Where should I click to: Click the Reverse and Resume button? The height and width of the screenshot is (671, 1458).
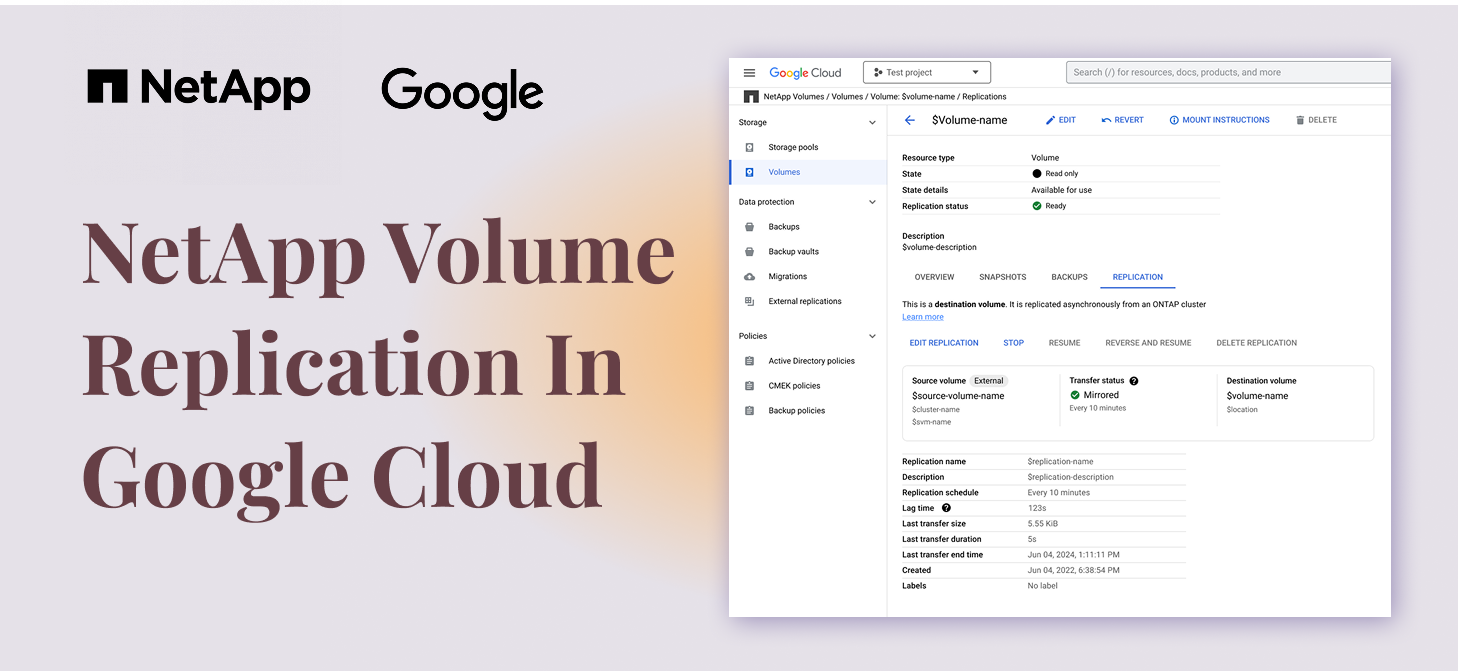click(x=1148, y=342)
